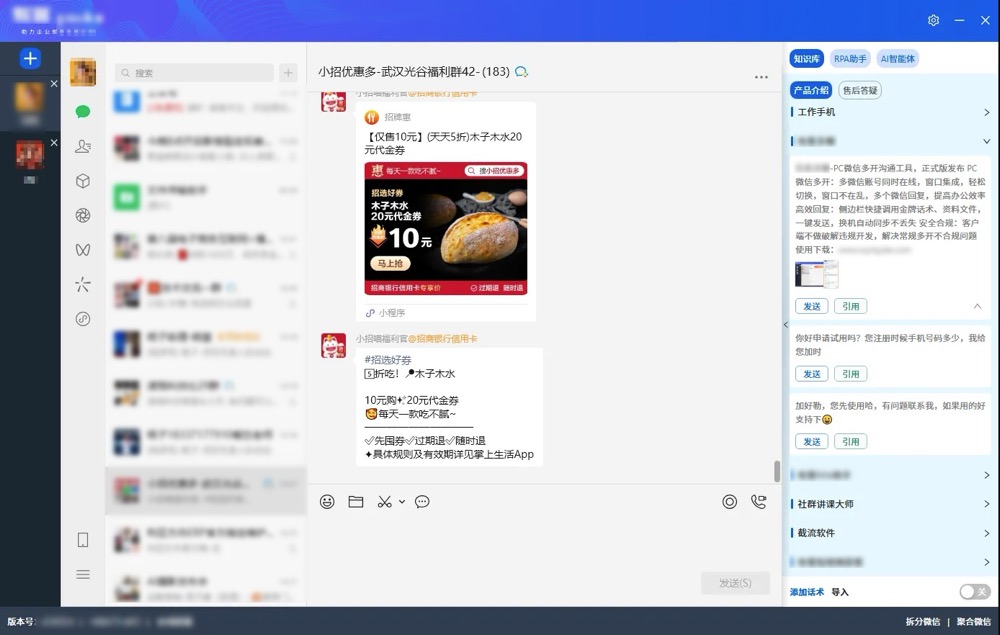Click the plus button next to search
Image resolution: width=1000 pixels, height=635 pixels.
(288, 73)
